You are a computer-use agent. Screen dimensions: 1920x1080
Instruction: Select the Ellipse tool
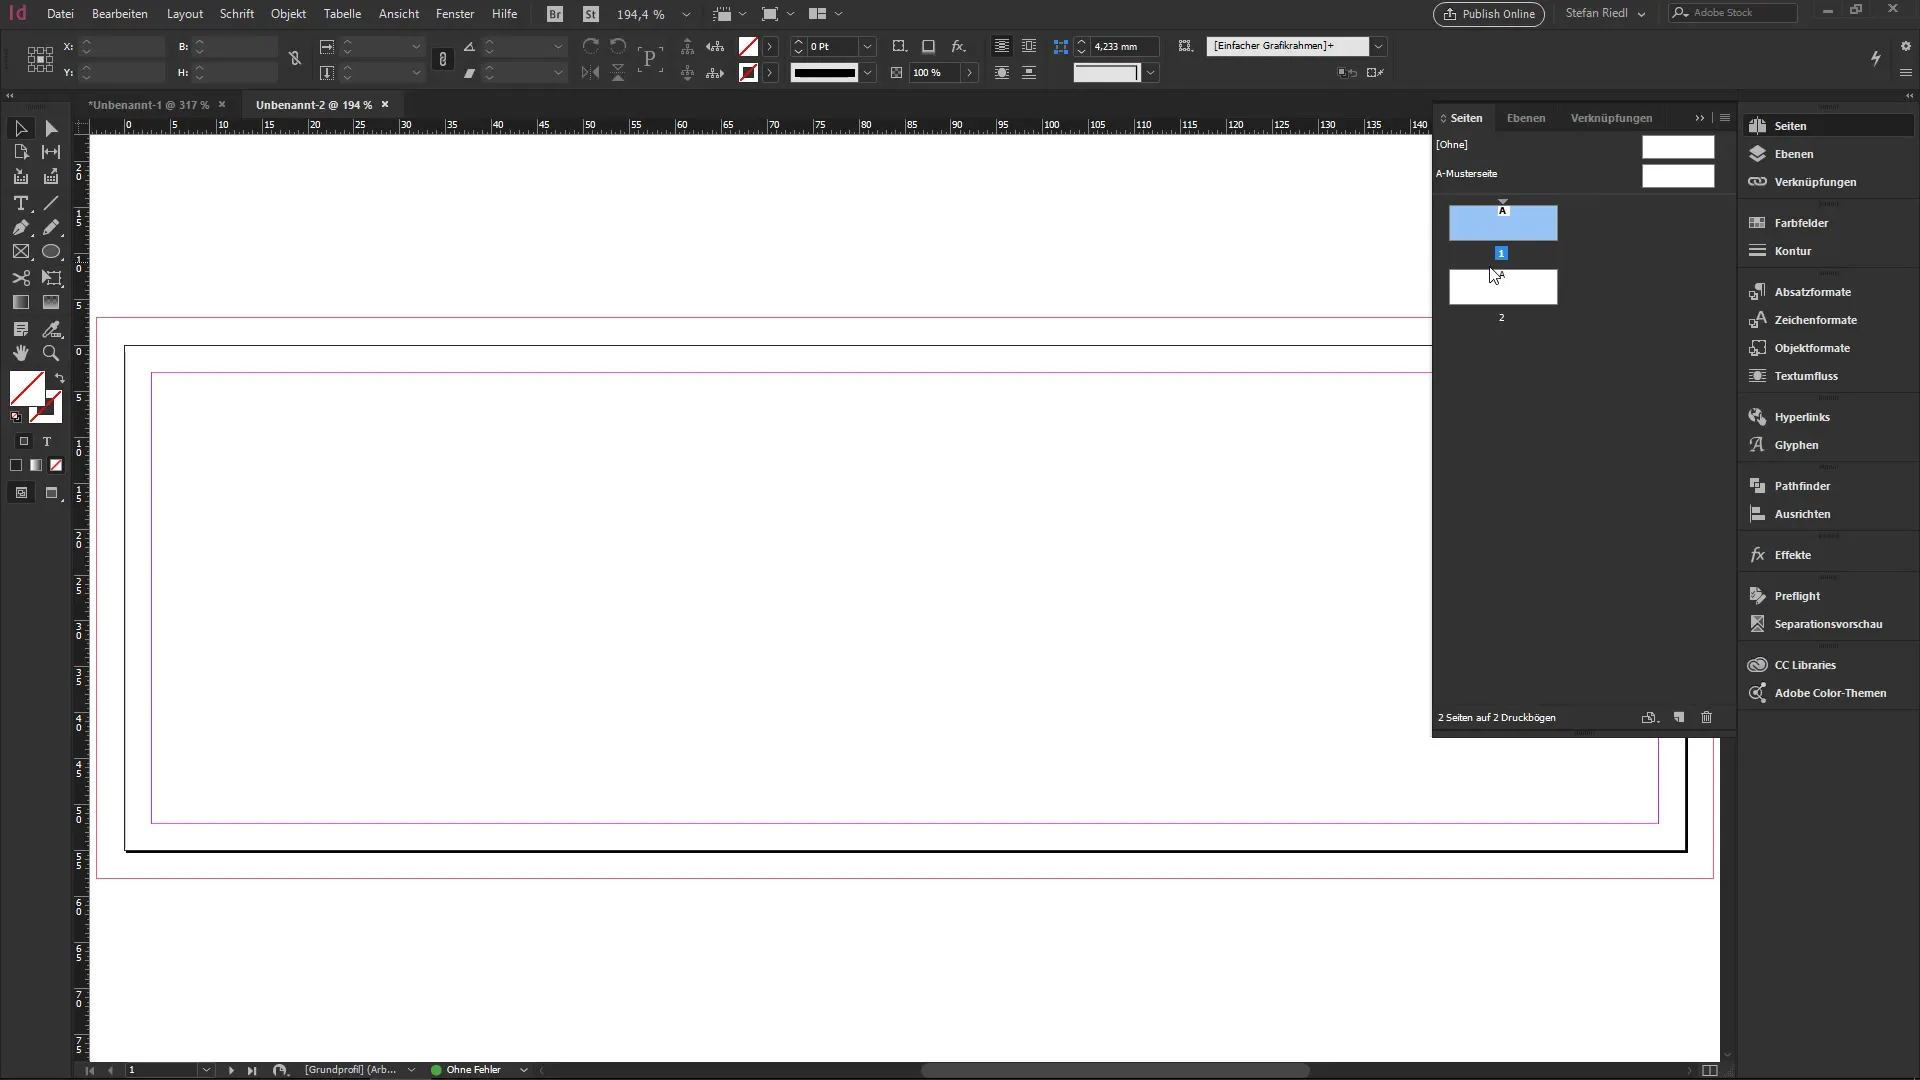(51, 252)
